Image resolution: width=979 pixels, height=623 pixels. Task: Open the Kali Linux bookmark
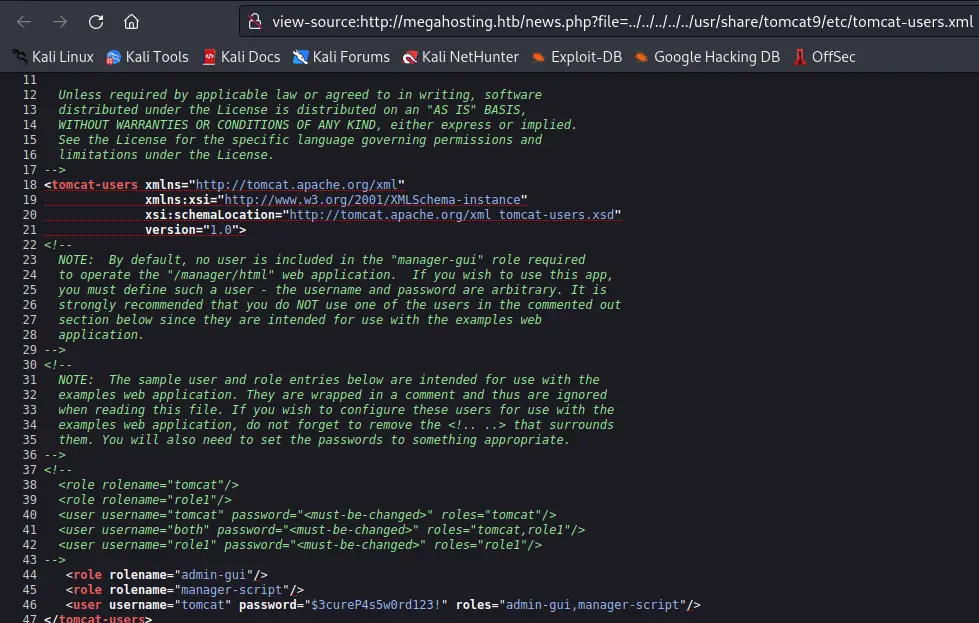(x=54, y=57)
